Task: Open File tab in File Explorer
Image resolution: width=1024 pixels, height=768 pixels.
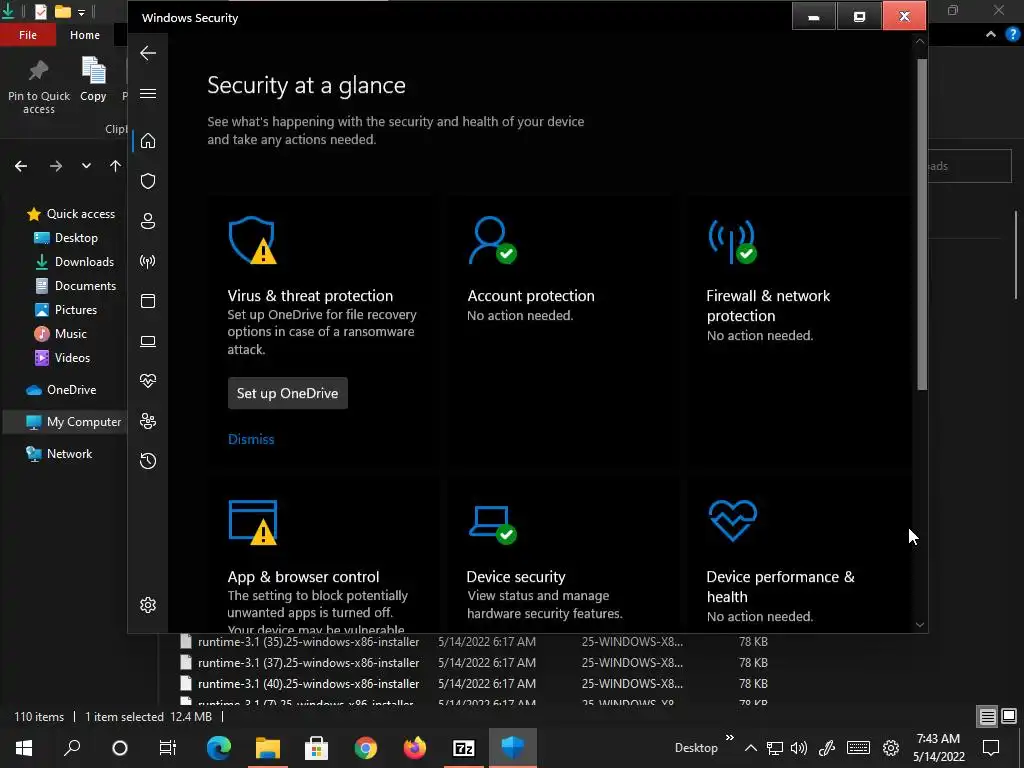Action: coord(27,35)
